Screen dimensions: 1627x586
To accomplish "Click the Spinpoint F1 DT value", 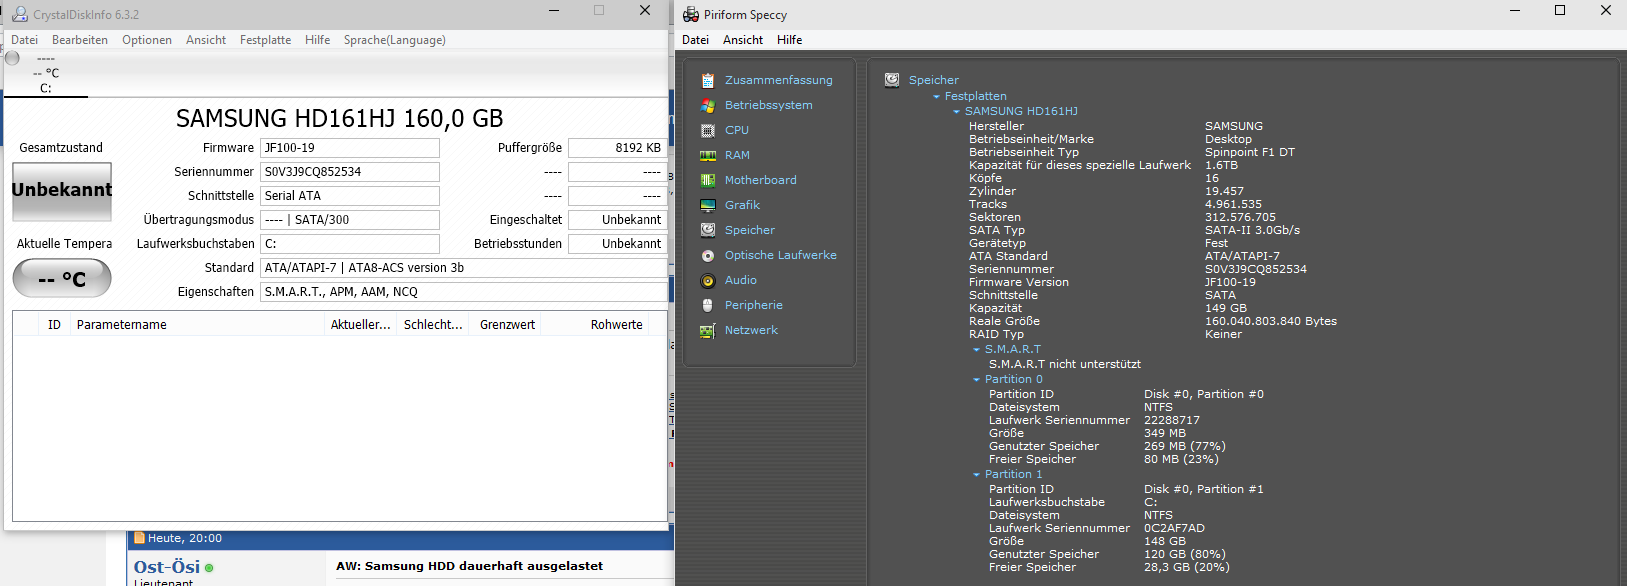I will point(1250,153).
